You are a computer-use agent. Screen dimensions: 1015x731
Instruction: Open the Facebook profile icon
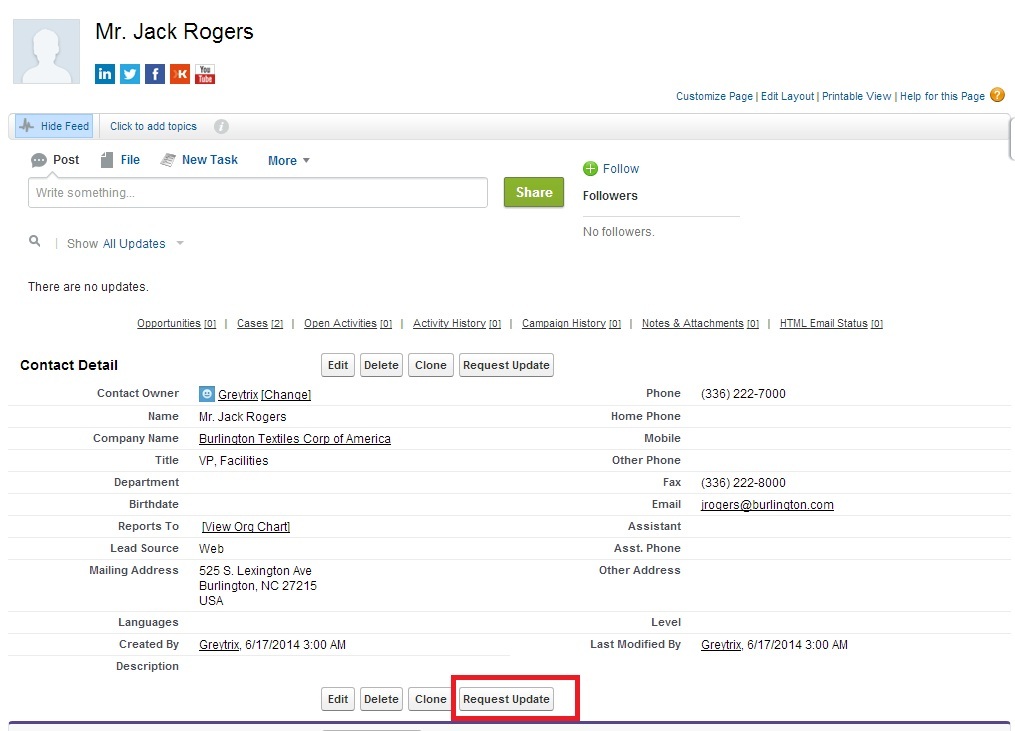(x=155, y=74)
